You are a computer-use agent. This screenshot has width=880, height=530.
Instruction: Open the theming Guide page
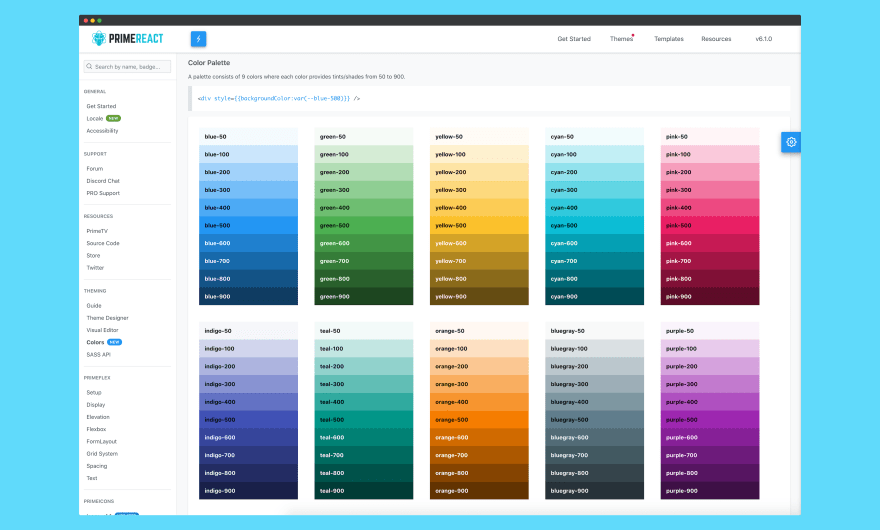pos(94,305)
